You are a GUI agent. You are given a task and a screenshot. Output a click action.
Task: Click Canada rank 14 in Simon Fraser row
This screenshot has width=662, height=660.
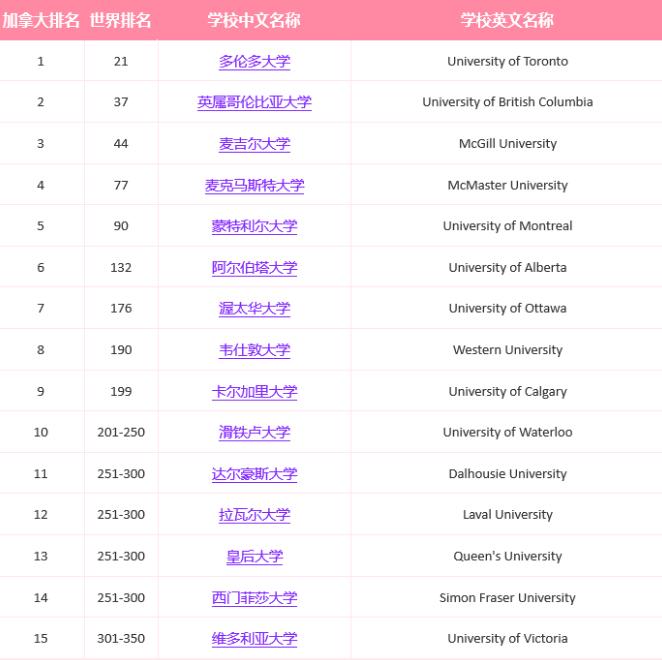pos(41,598)
